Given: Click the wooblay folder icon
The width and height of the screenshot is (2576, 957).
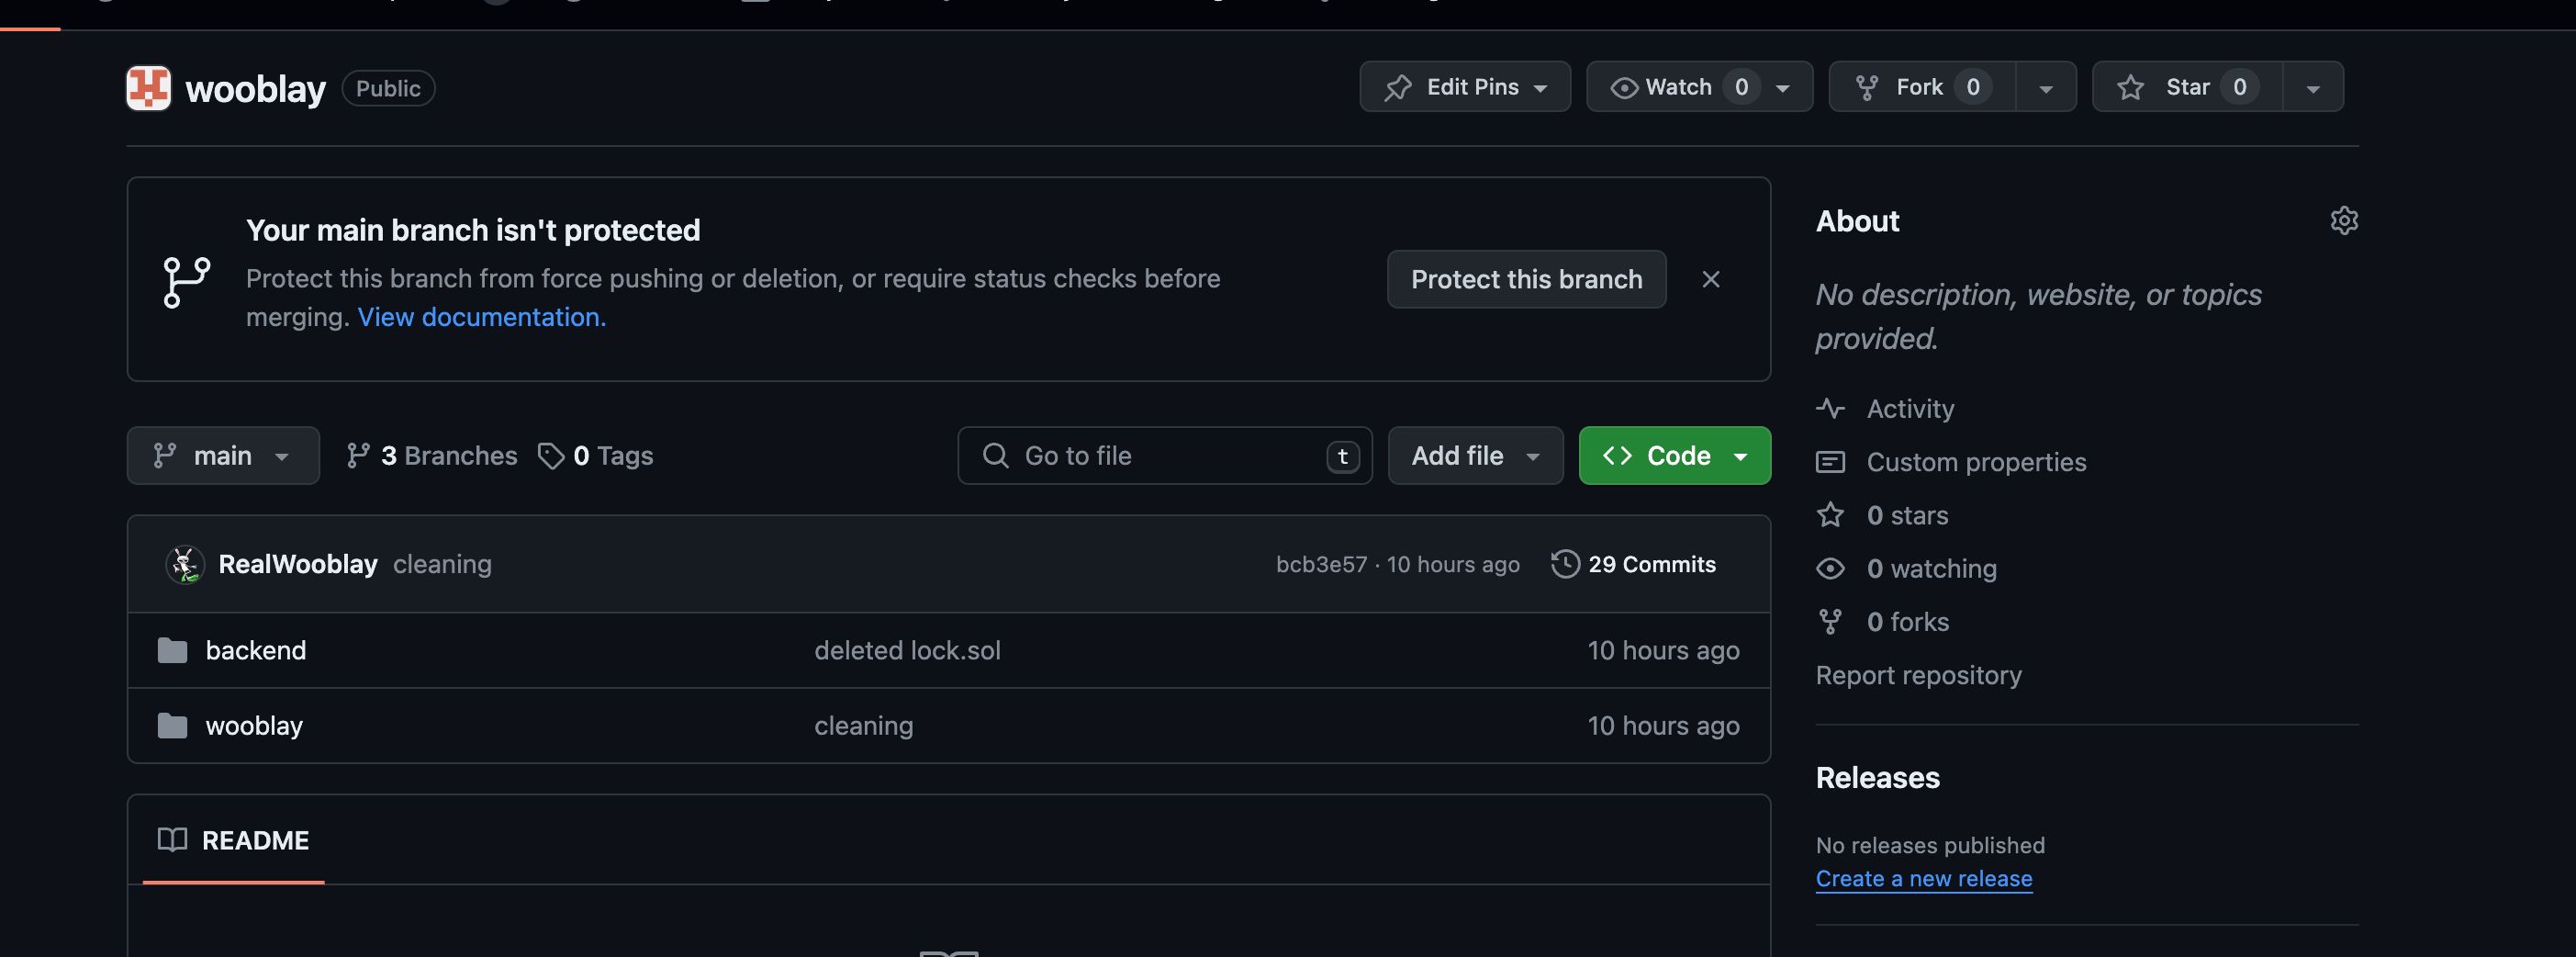Looking at the screenshot, I should 172,725.
